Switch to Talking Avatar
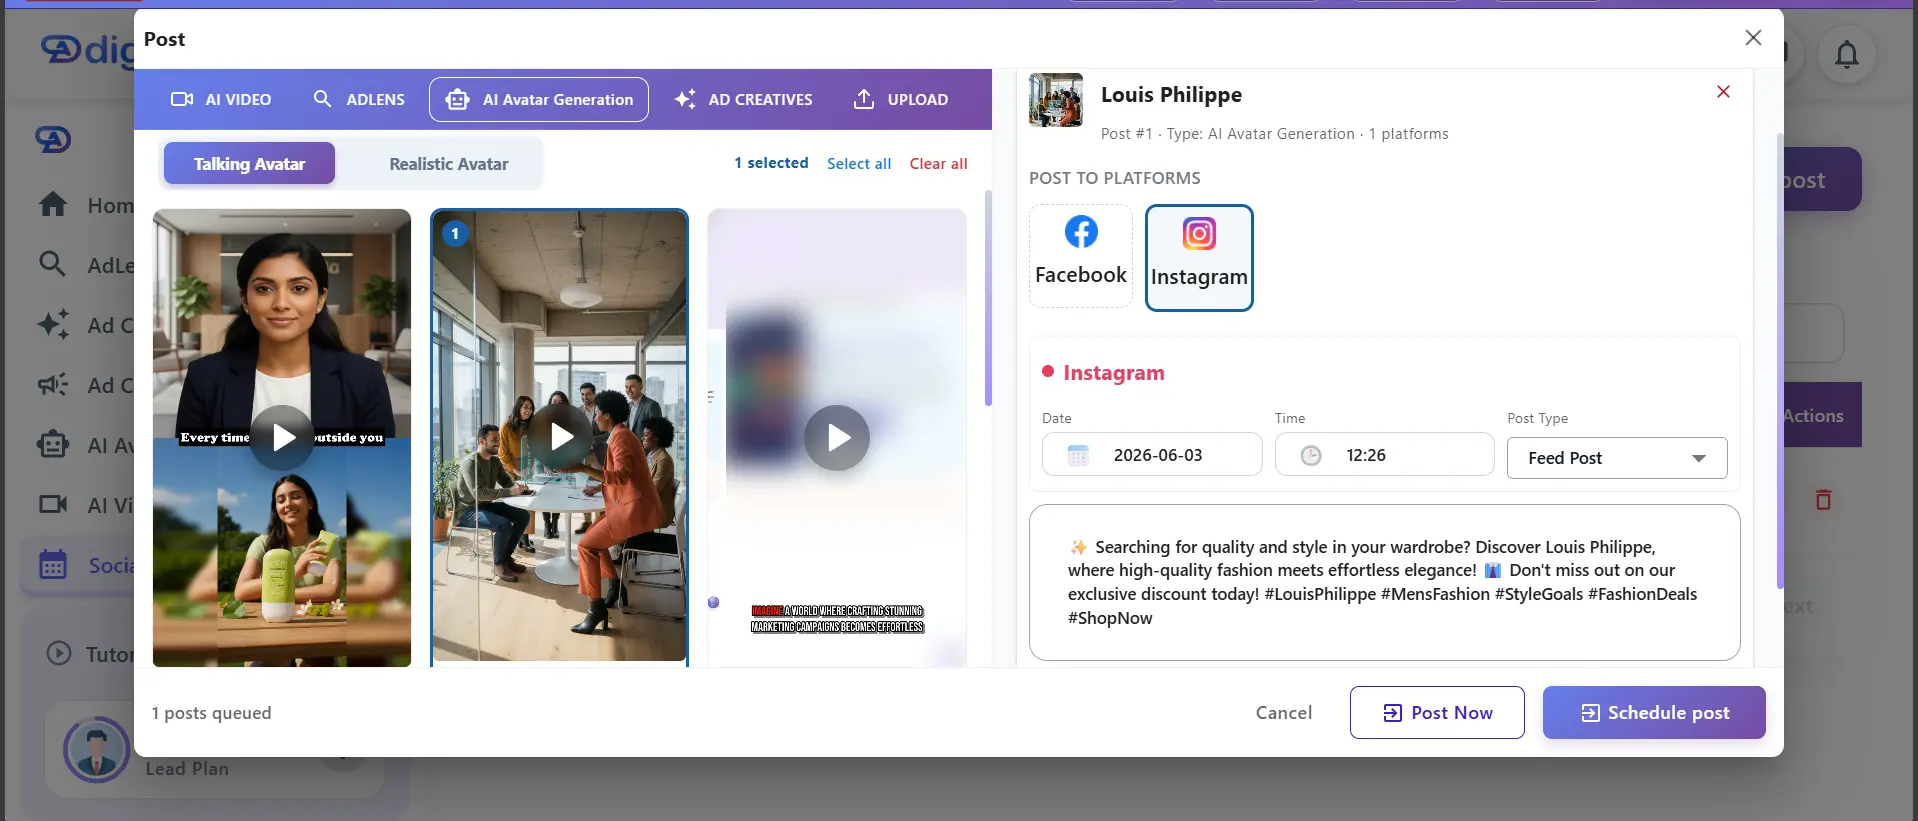Viewport: 1918px width, 821px height. click(249, 163)
